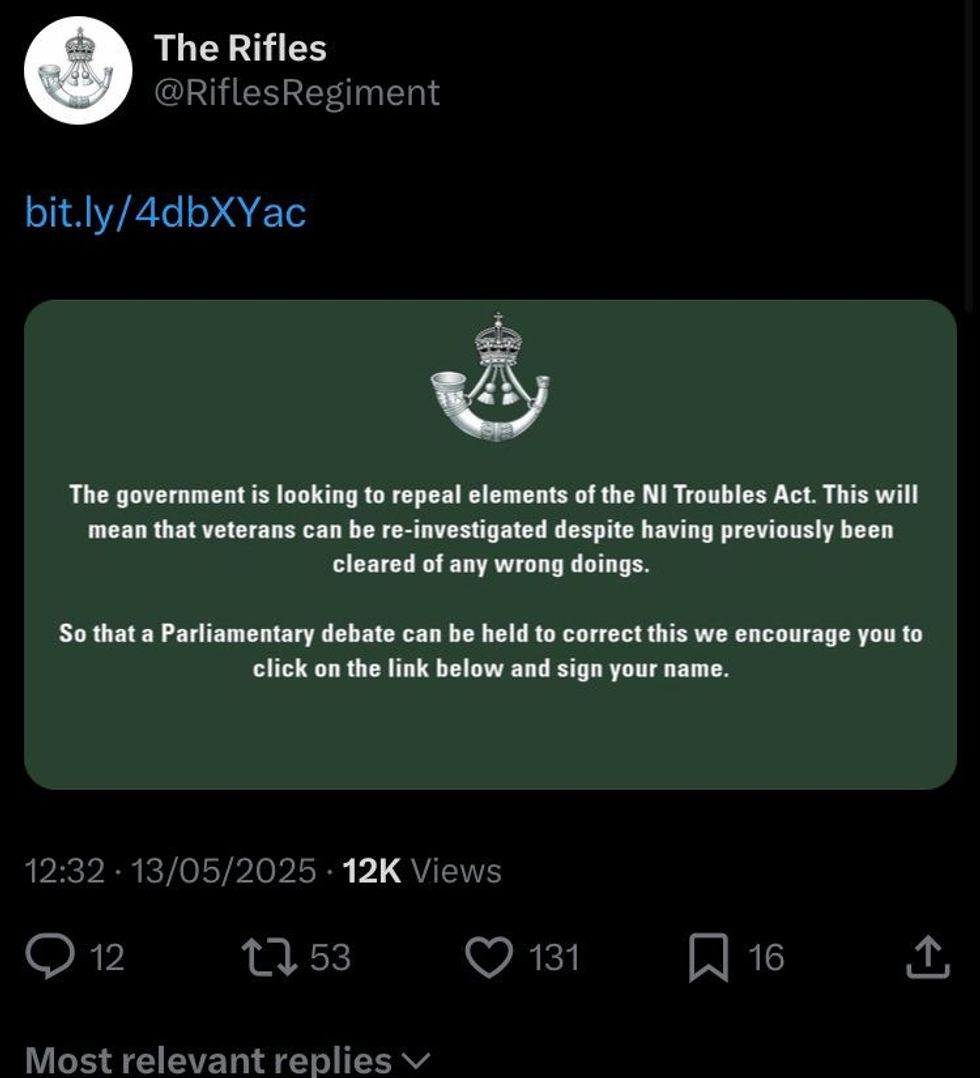Like the post with heart icon
The height and width of the screenshot is (1078, 980).
pos(490,957)
